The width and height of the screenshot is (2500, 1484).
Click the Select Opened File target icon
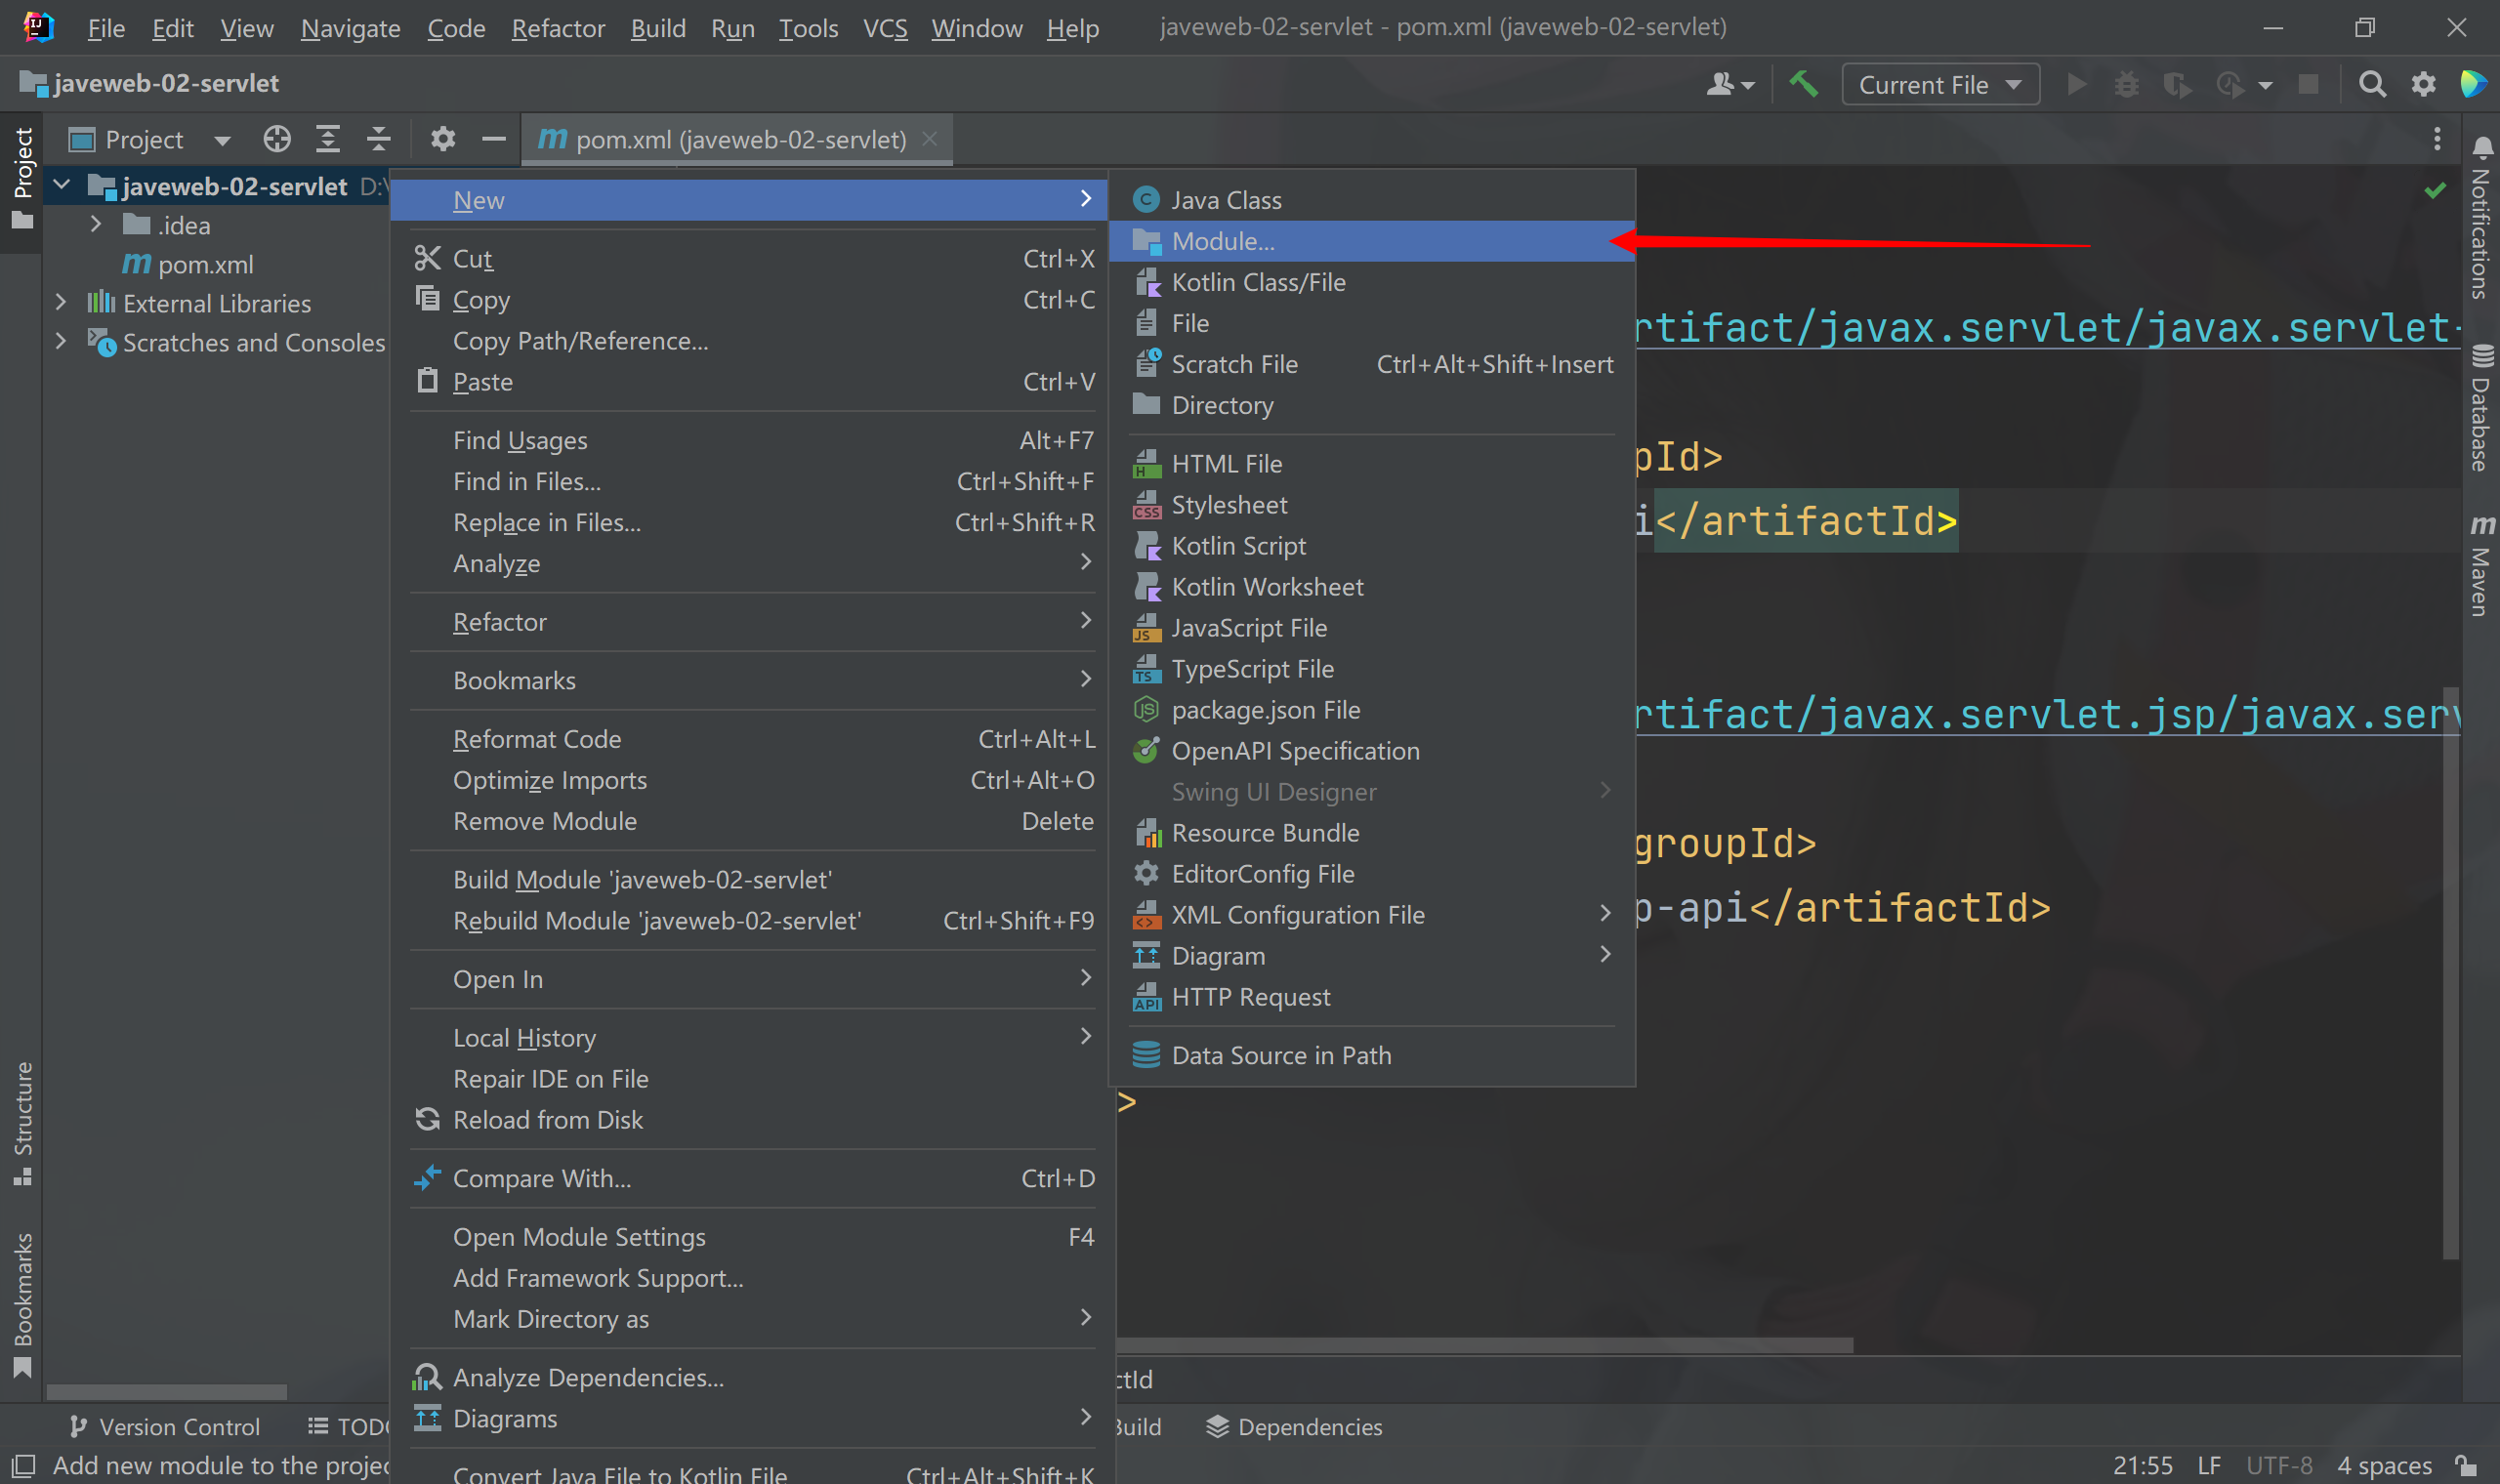[277, 139]
